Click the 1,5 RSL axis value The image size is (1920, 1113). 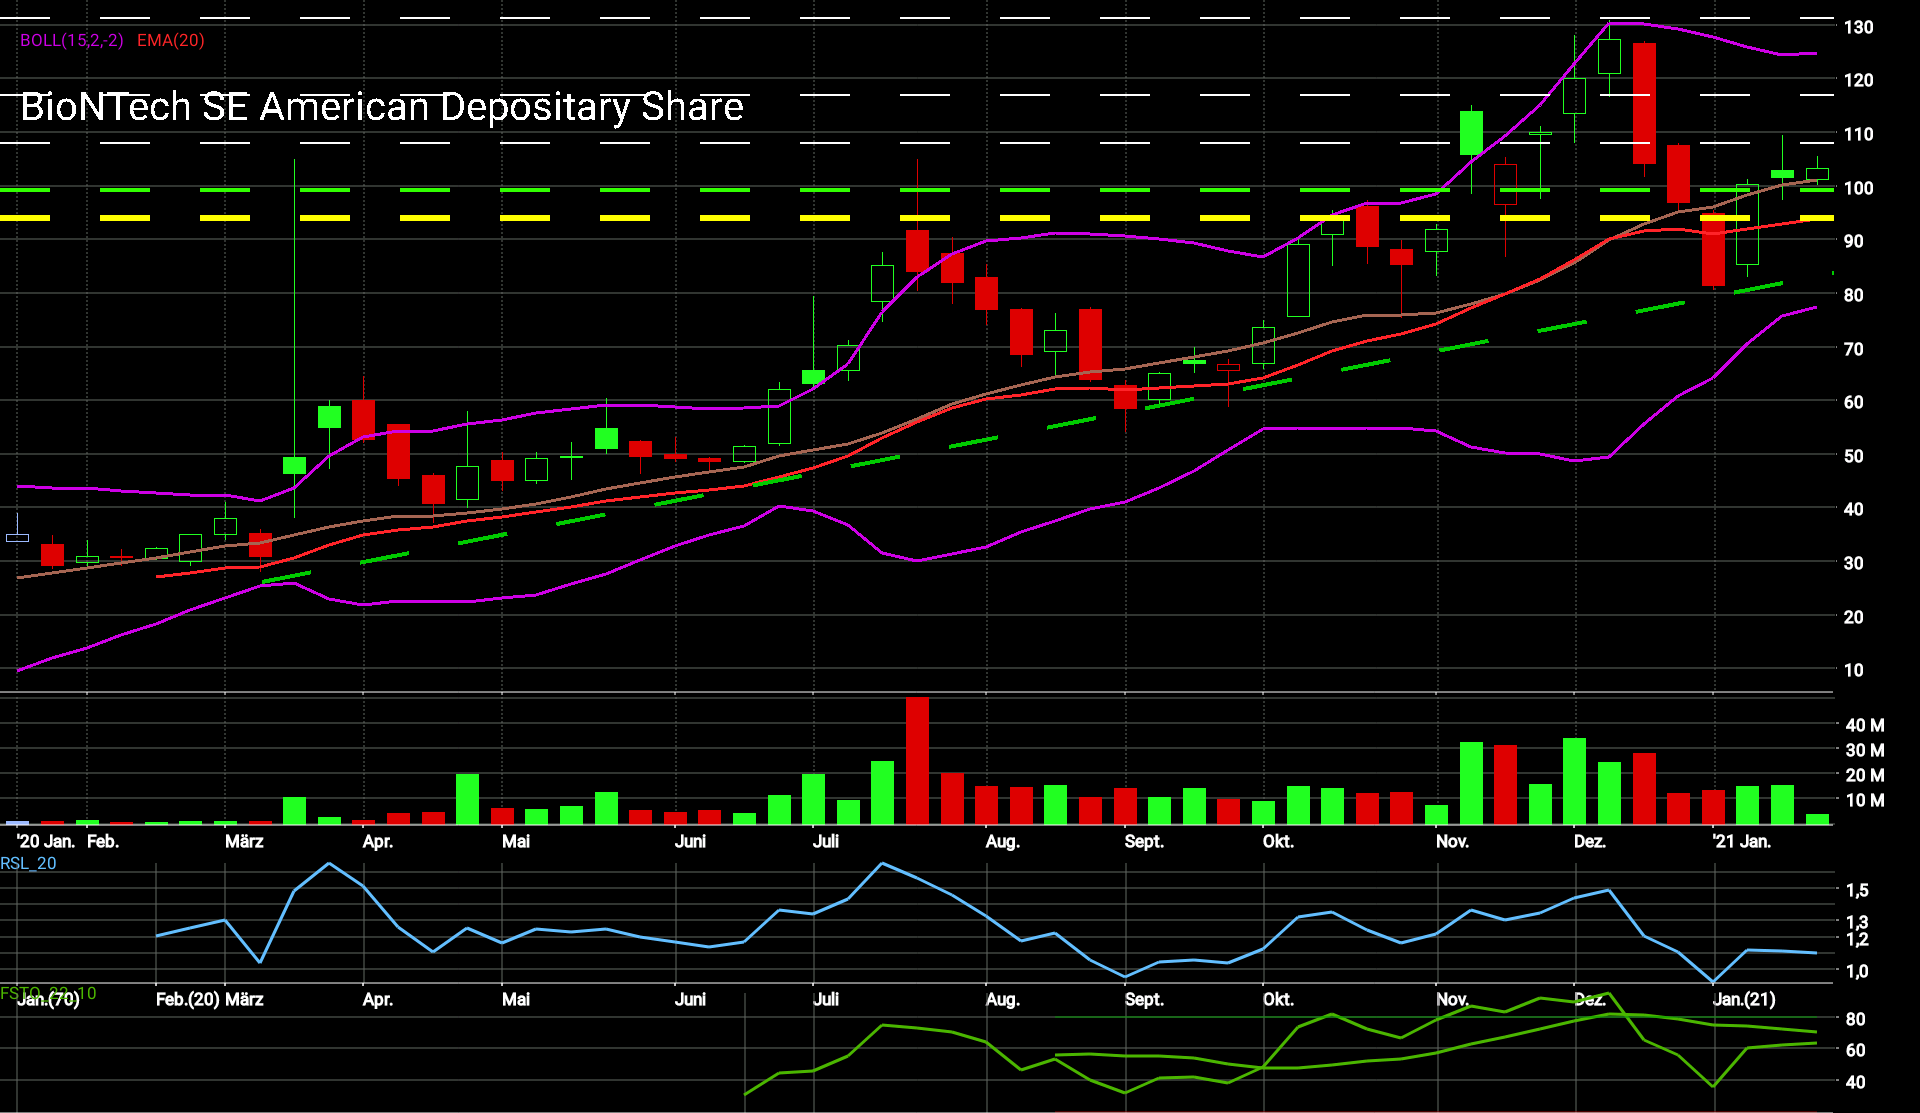coord(1857,890)
